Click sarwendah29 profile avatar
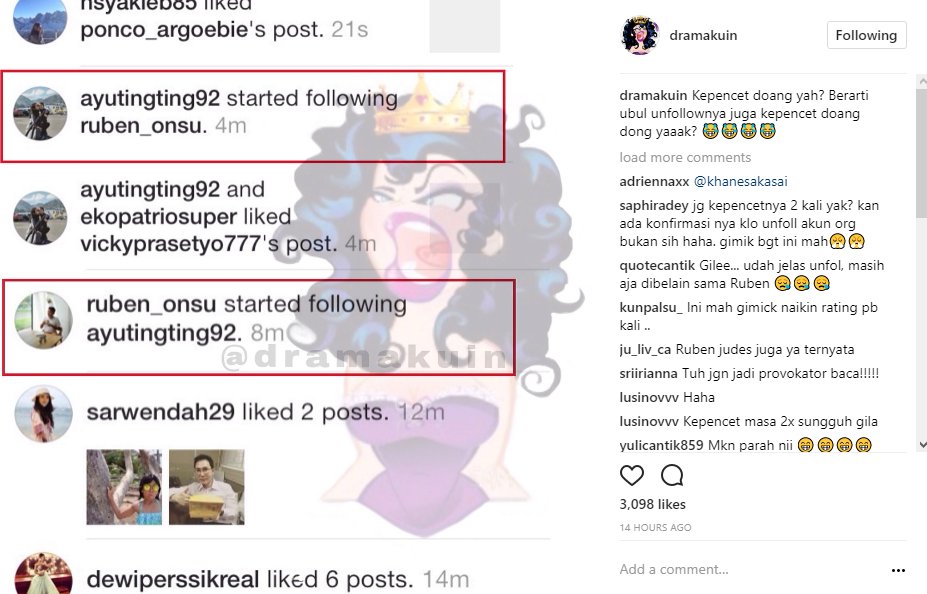The image size is (927, 594). coord(45,414)
